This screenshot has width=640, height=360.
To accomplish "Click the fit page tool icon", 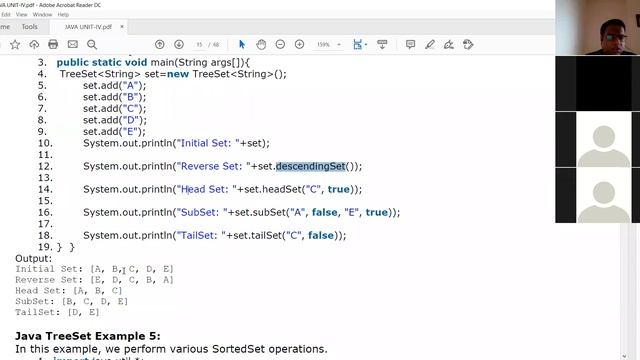I will [358, 44].
